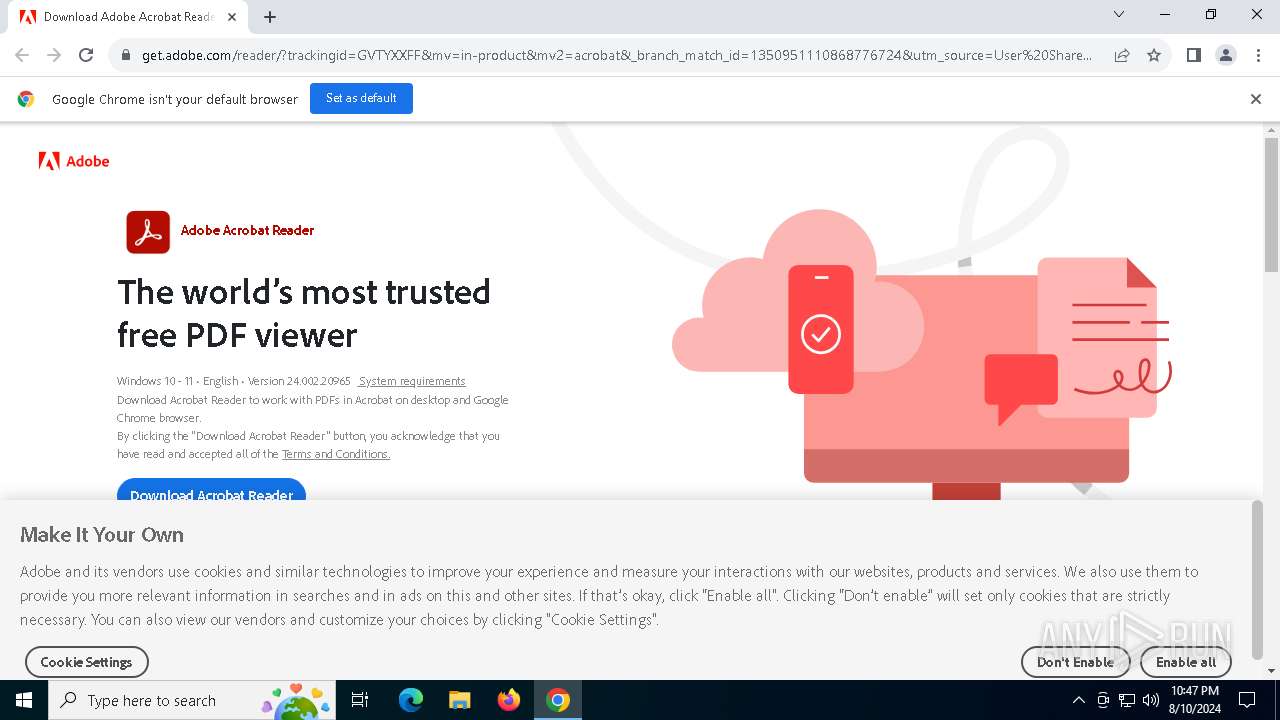
Task: Share this page using the share icon
Action: pos(1122,55)
